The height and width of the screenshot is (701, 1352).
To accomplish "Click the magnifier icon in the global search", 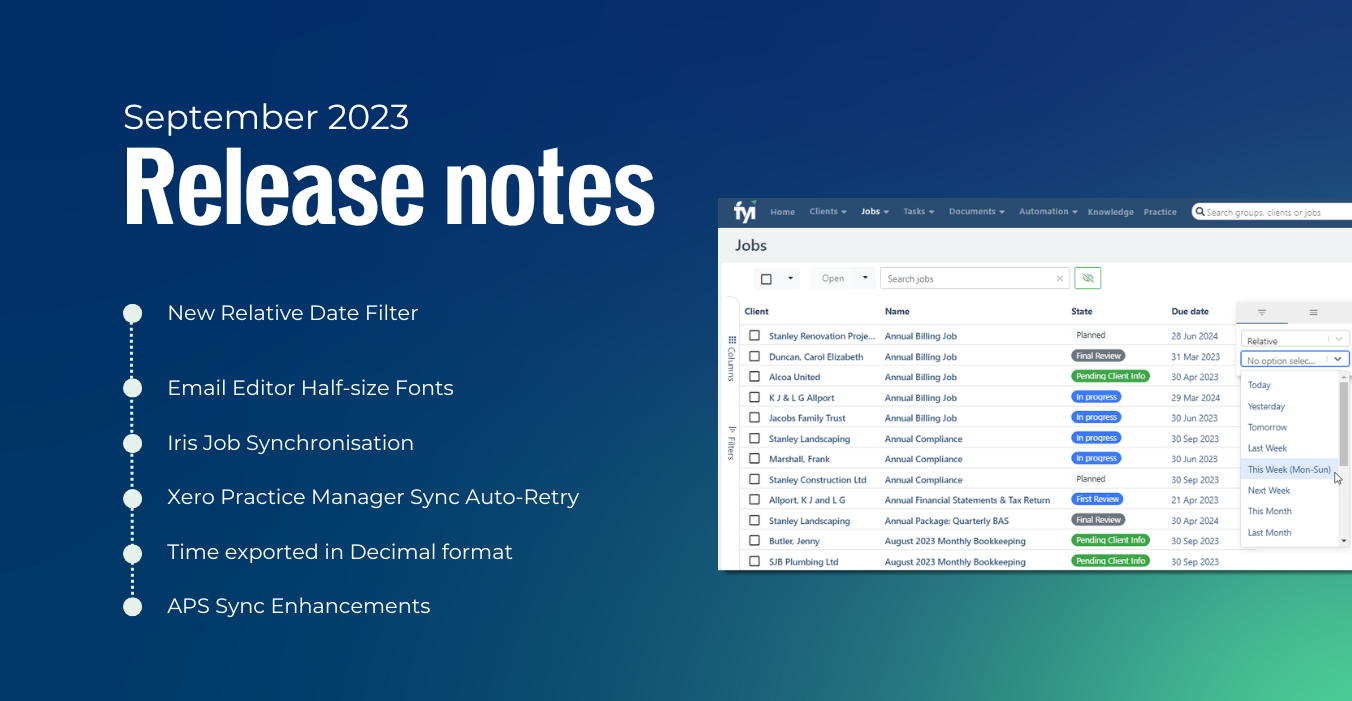I will [x=1200, y=212].
